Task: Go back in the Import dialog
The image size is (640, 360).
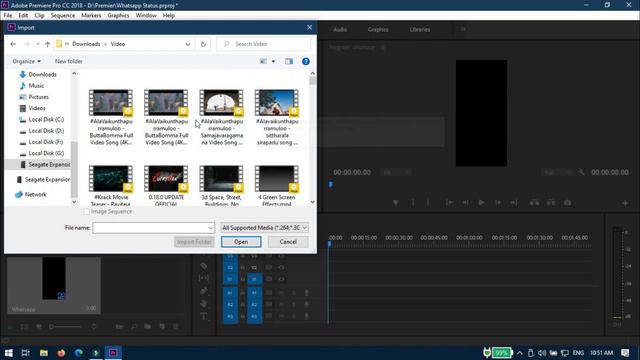Action: pyautogui.click(x=13, y=44)
